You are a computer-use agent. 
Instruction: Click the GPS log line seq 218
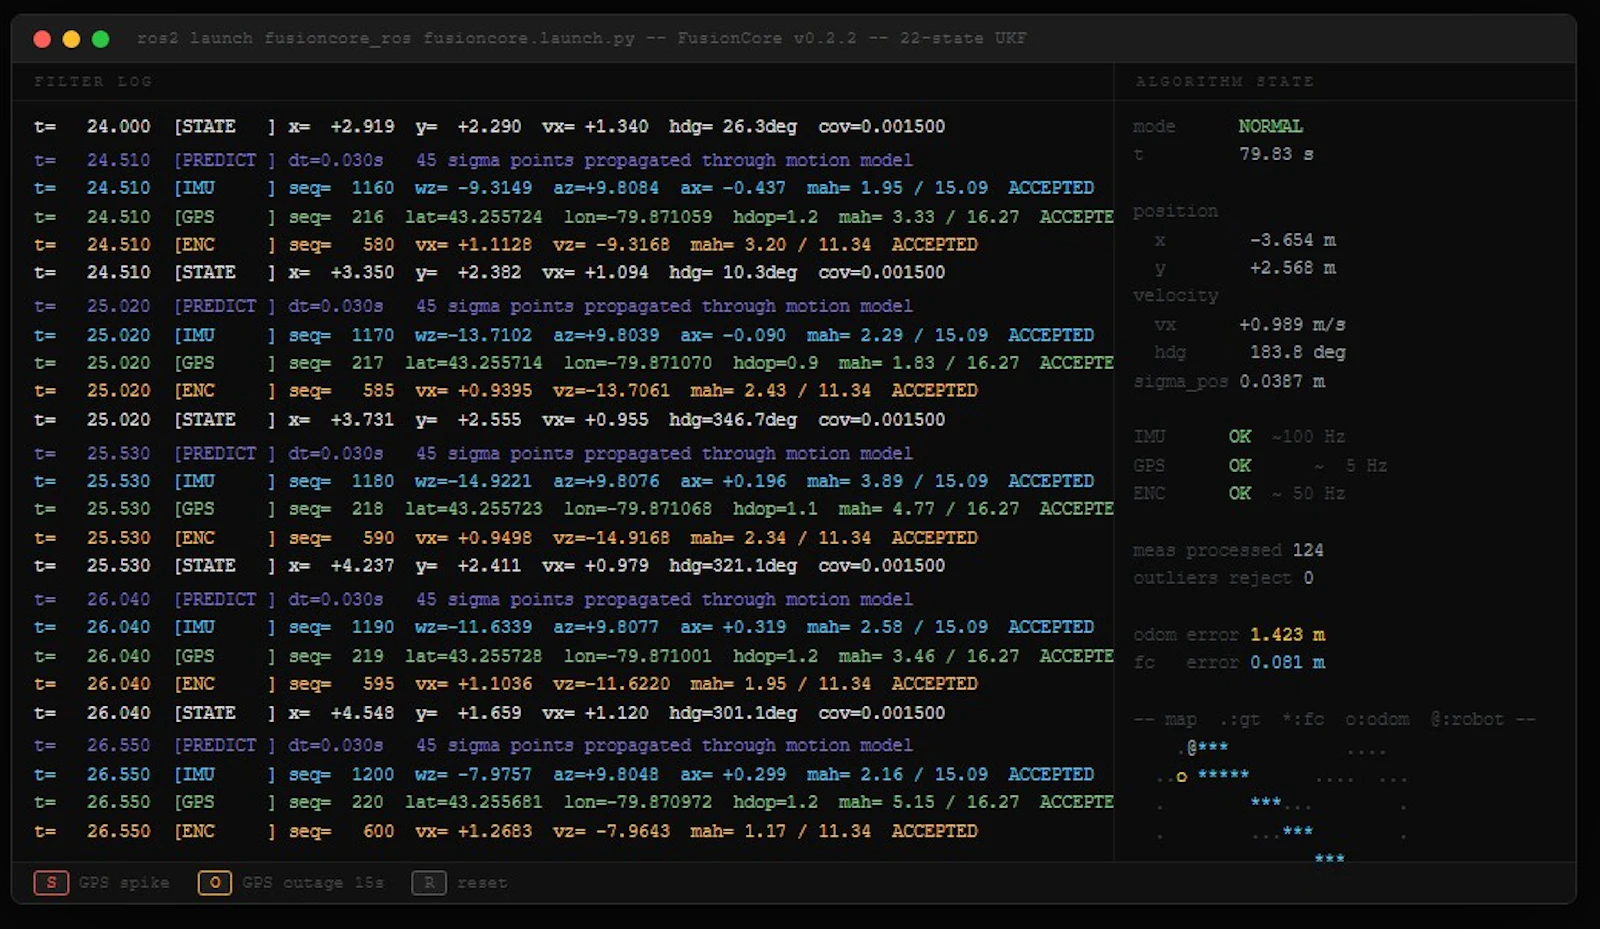573,510
